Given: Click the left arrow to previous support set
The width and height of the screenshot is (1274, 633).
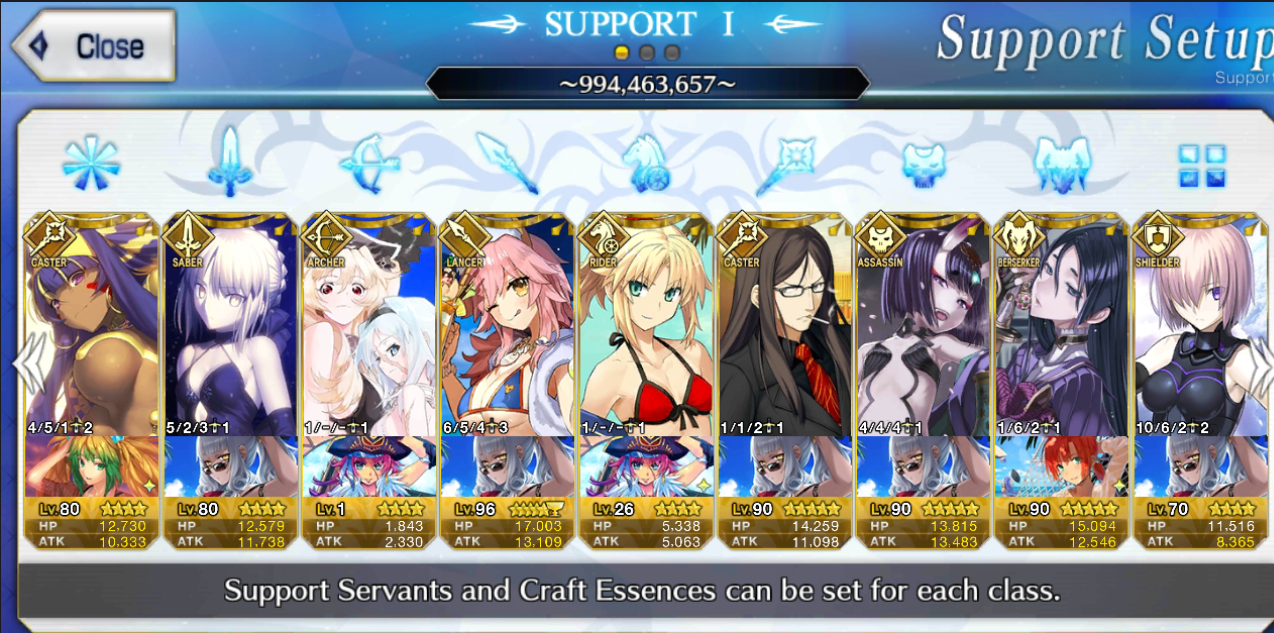Looking at the screenshot, I should click(x=28, y=363).
